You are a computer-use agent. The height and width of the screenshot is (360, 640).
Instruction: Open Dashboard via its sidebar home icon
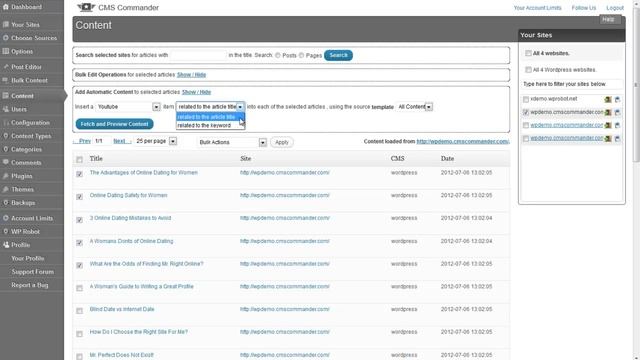click(x=6, y=7)
